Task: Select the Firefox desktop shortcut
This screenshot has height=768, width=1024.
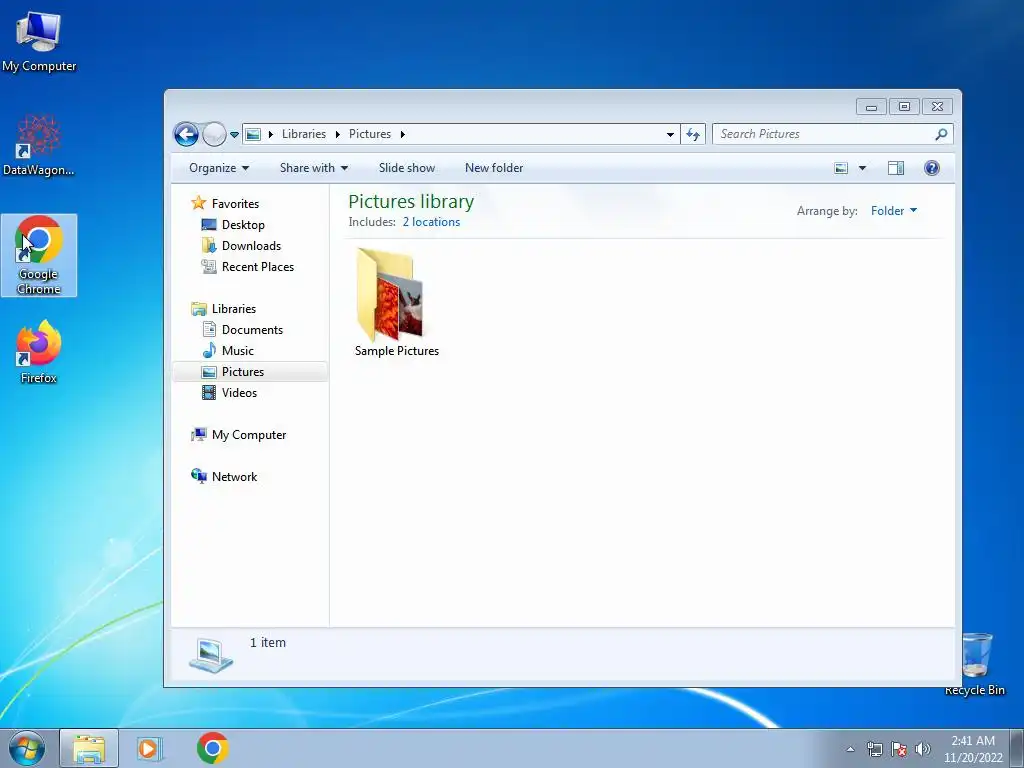Action: tap(39, 352)
